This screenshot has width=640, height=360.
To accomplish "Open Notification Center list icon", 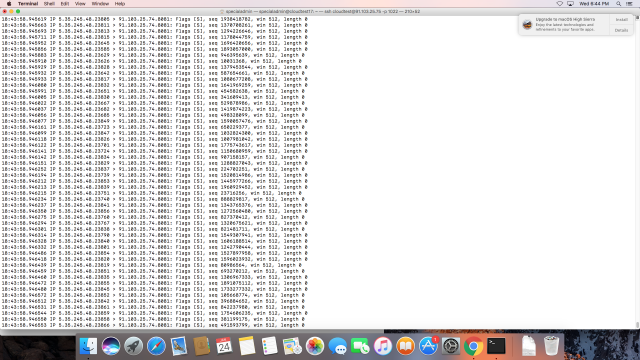I will pos(629,4).
